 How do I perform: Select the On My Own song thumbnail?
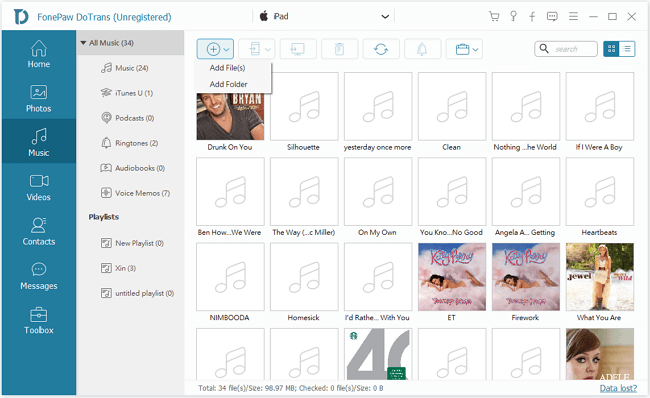(x=378, y=192)
